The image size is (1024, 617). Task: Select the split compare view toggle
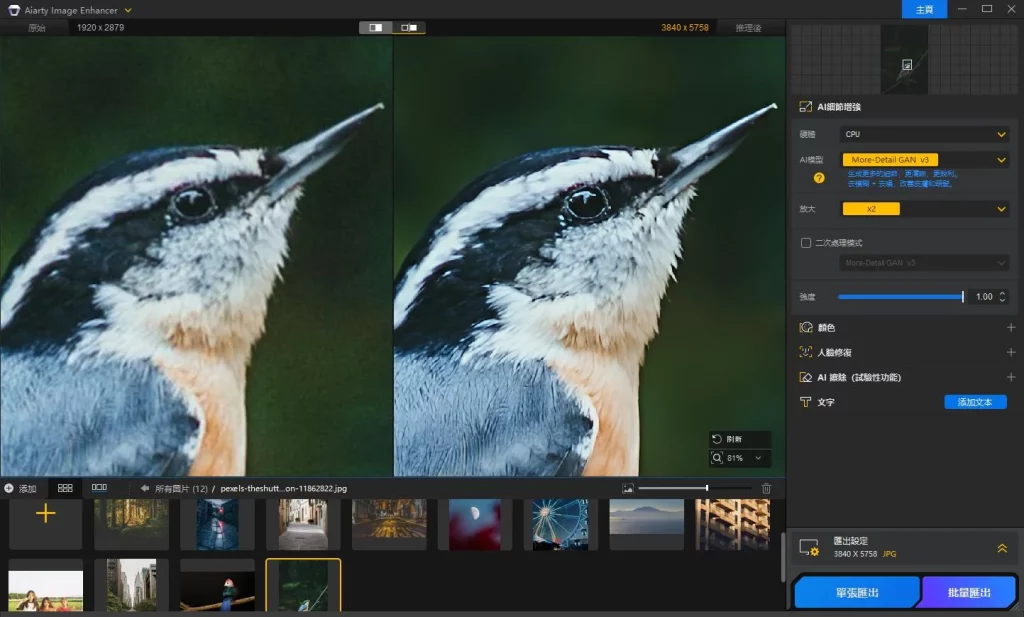point(376,28)
